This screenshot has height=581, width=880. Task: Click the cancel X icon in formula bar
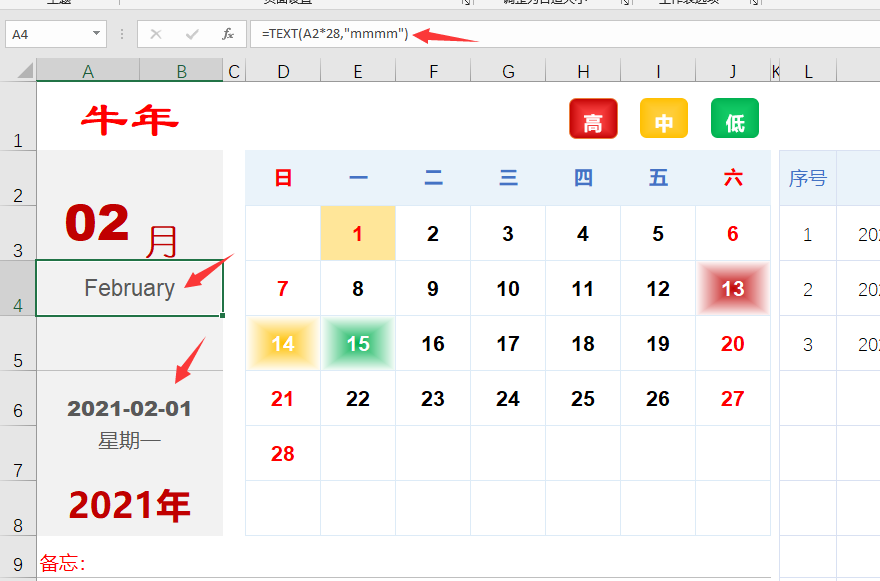pyautogui.click(x=156, y=34)
